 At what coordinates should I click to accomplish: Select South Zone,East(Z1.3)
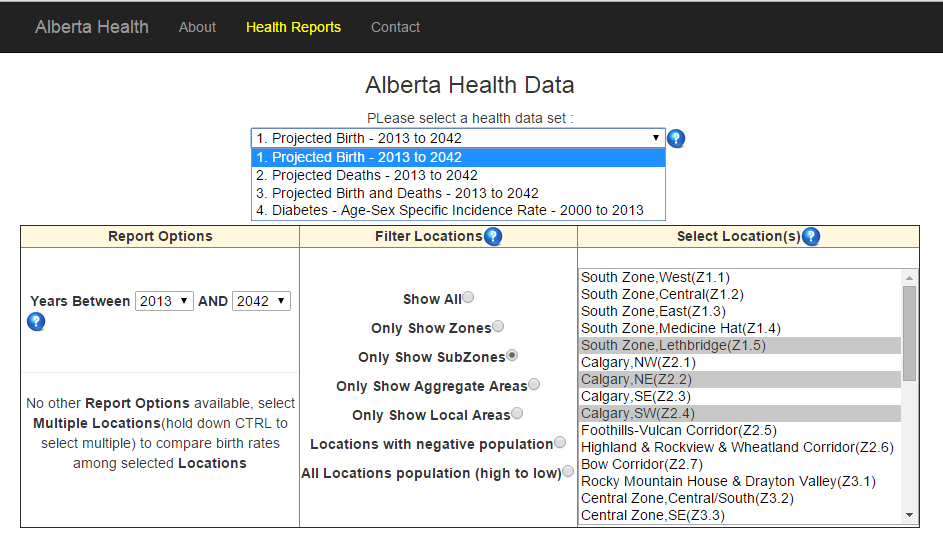740,311
